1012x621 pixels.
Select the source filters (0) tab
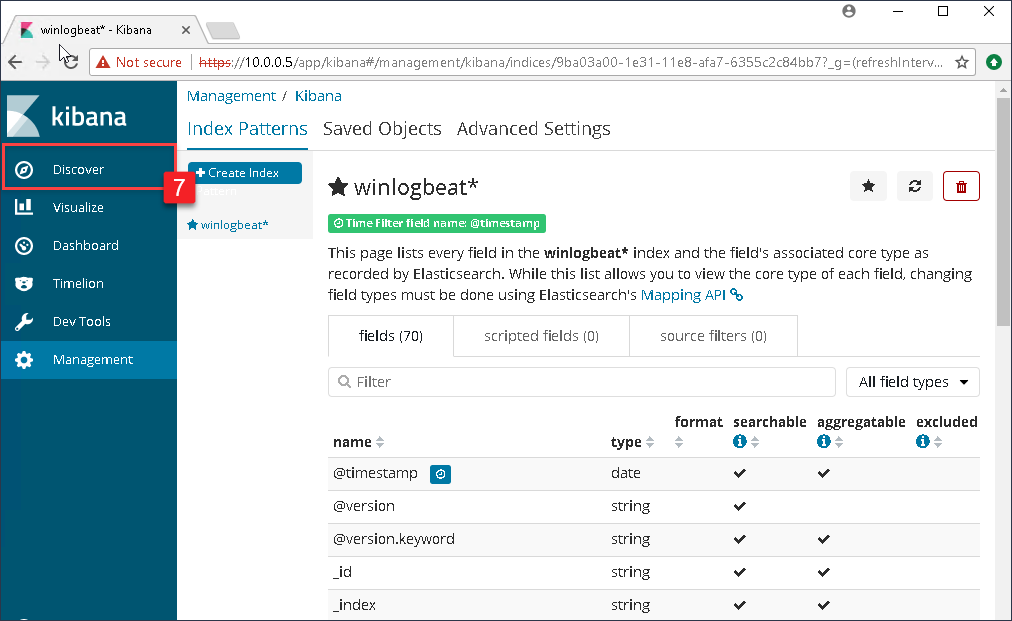pyautogui.click(x=713, y=336)
